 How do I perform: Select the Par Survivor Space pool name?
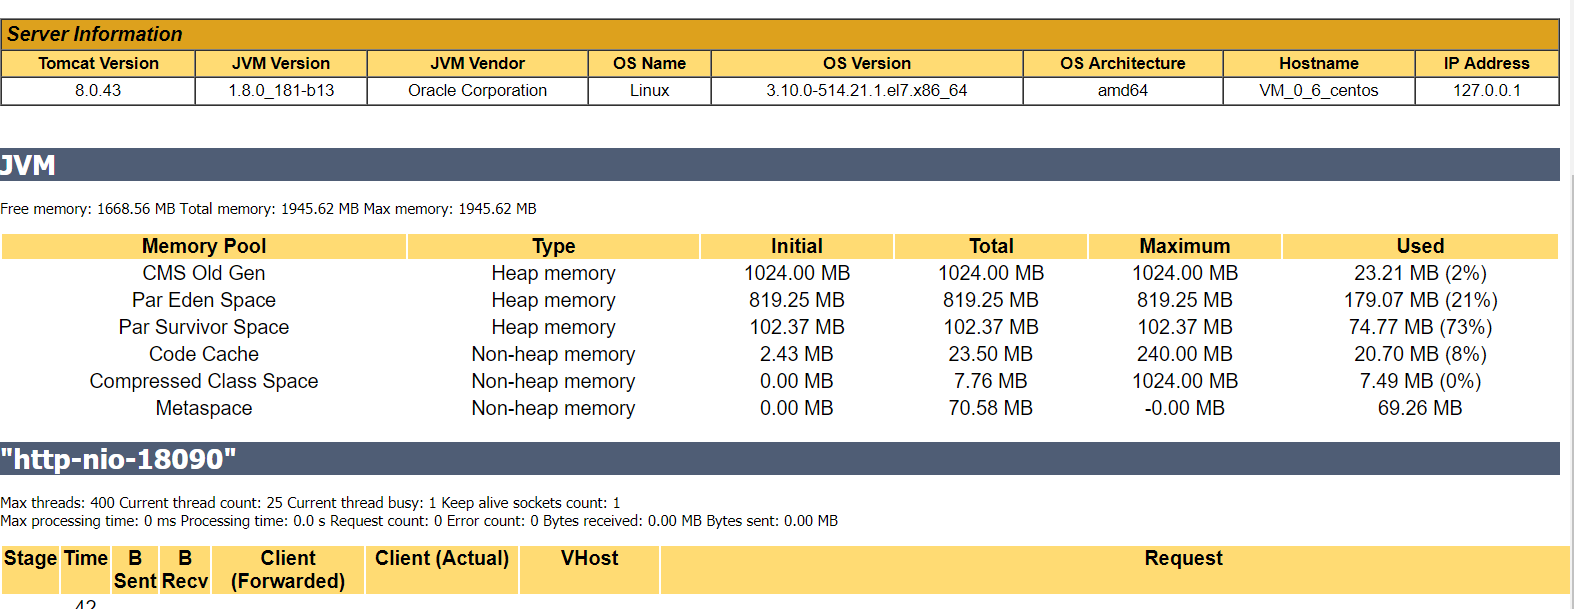[x=204, y=327]
